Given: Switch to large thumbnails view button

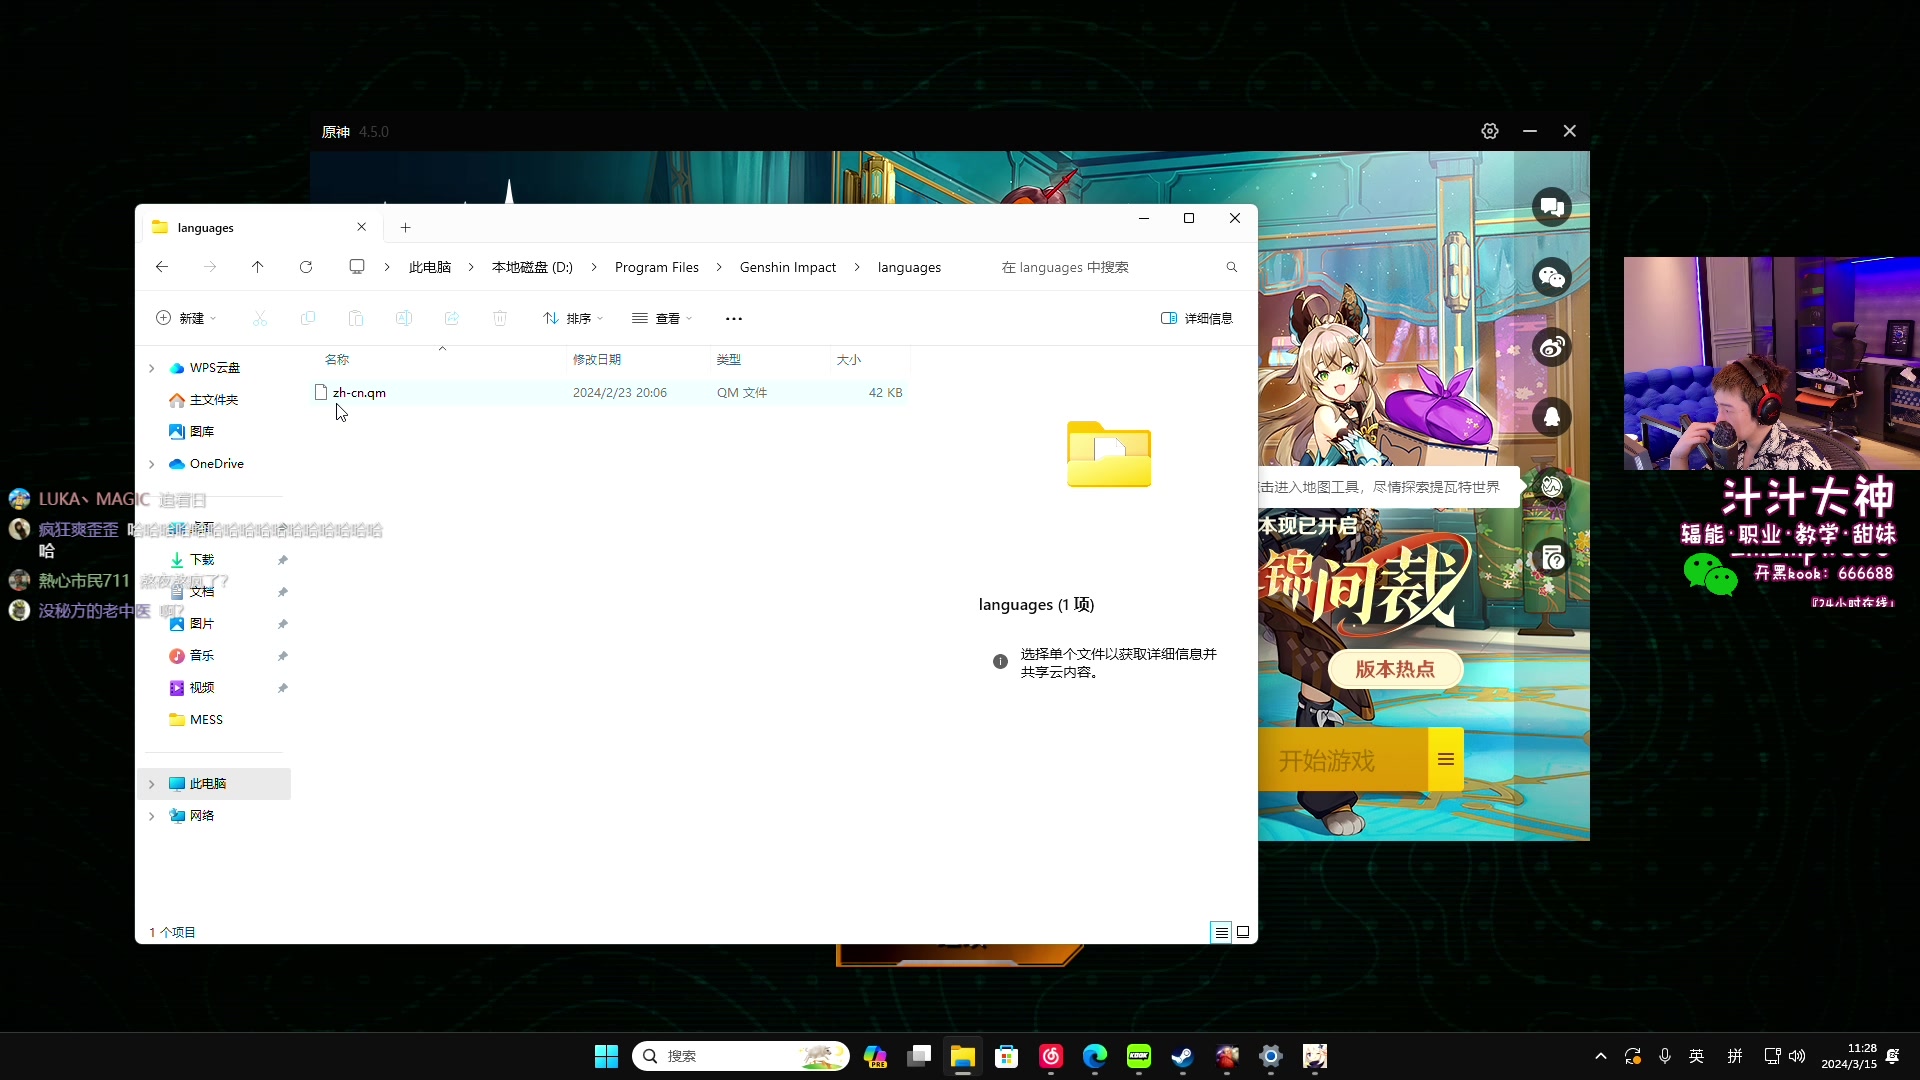Looking at the screenshot, I should [x=1243, y=932].
